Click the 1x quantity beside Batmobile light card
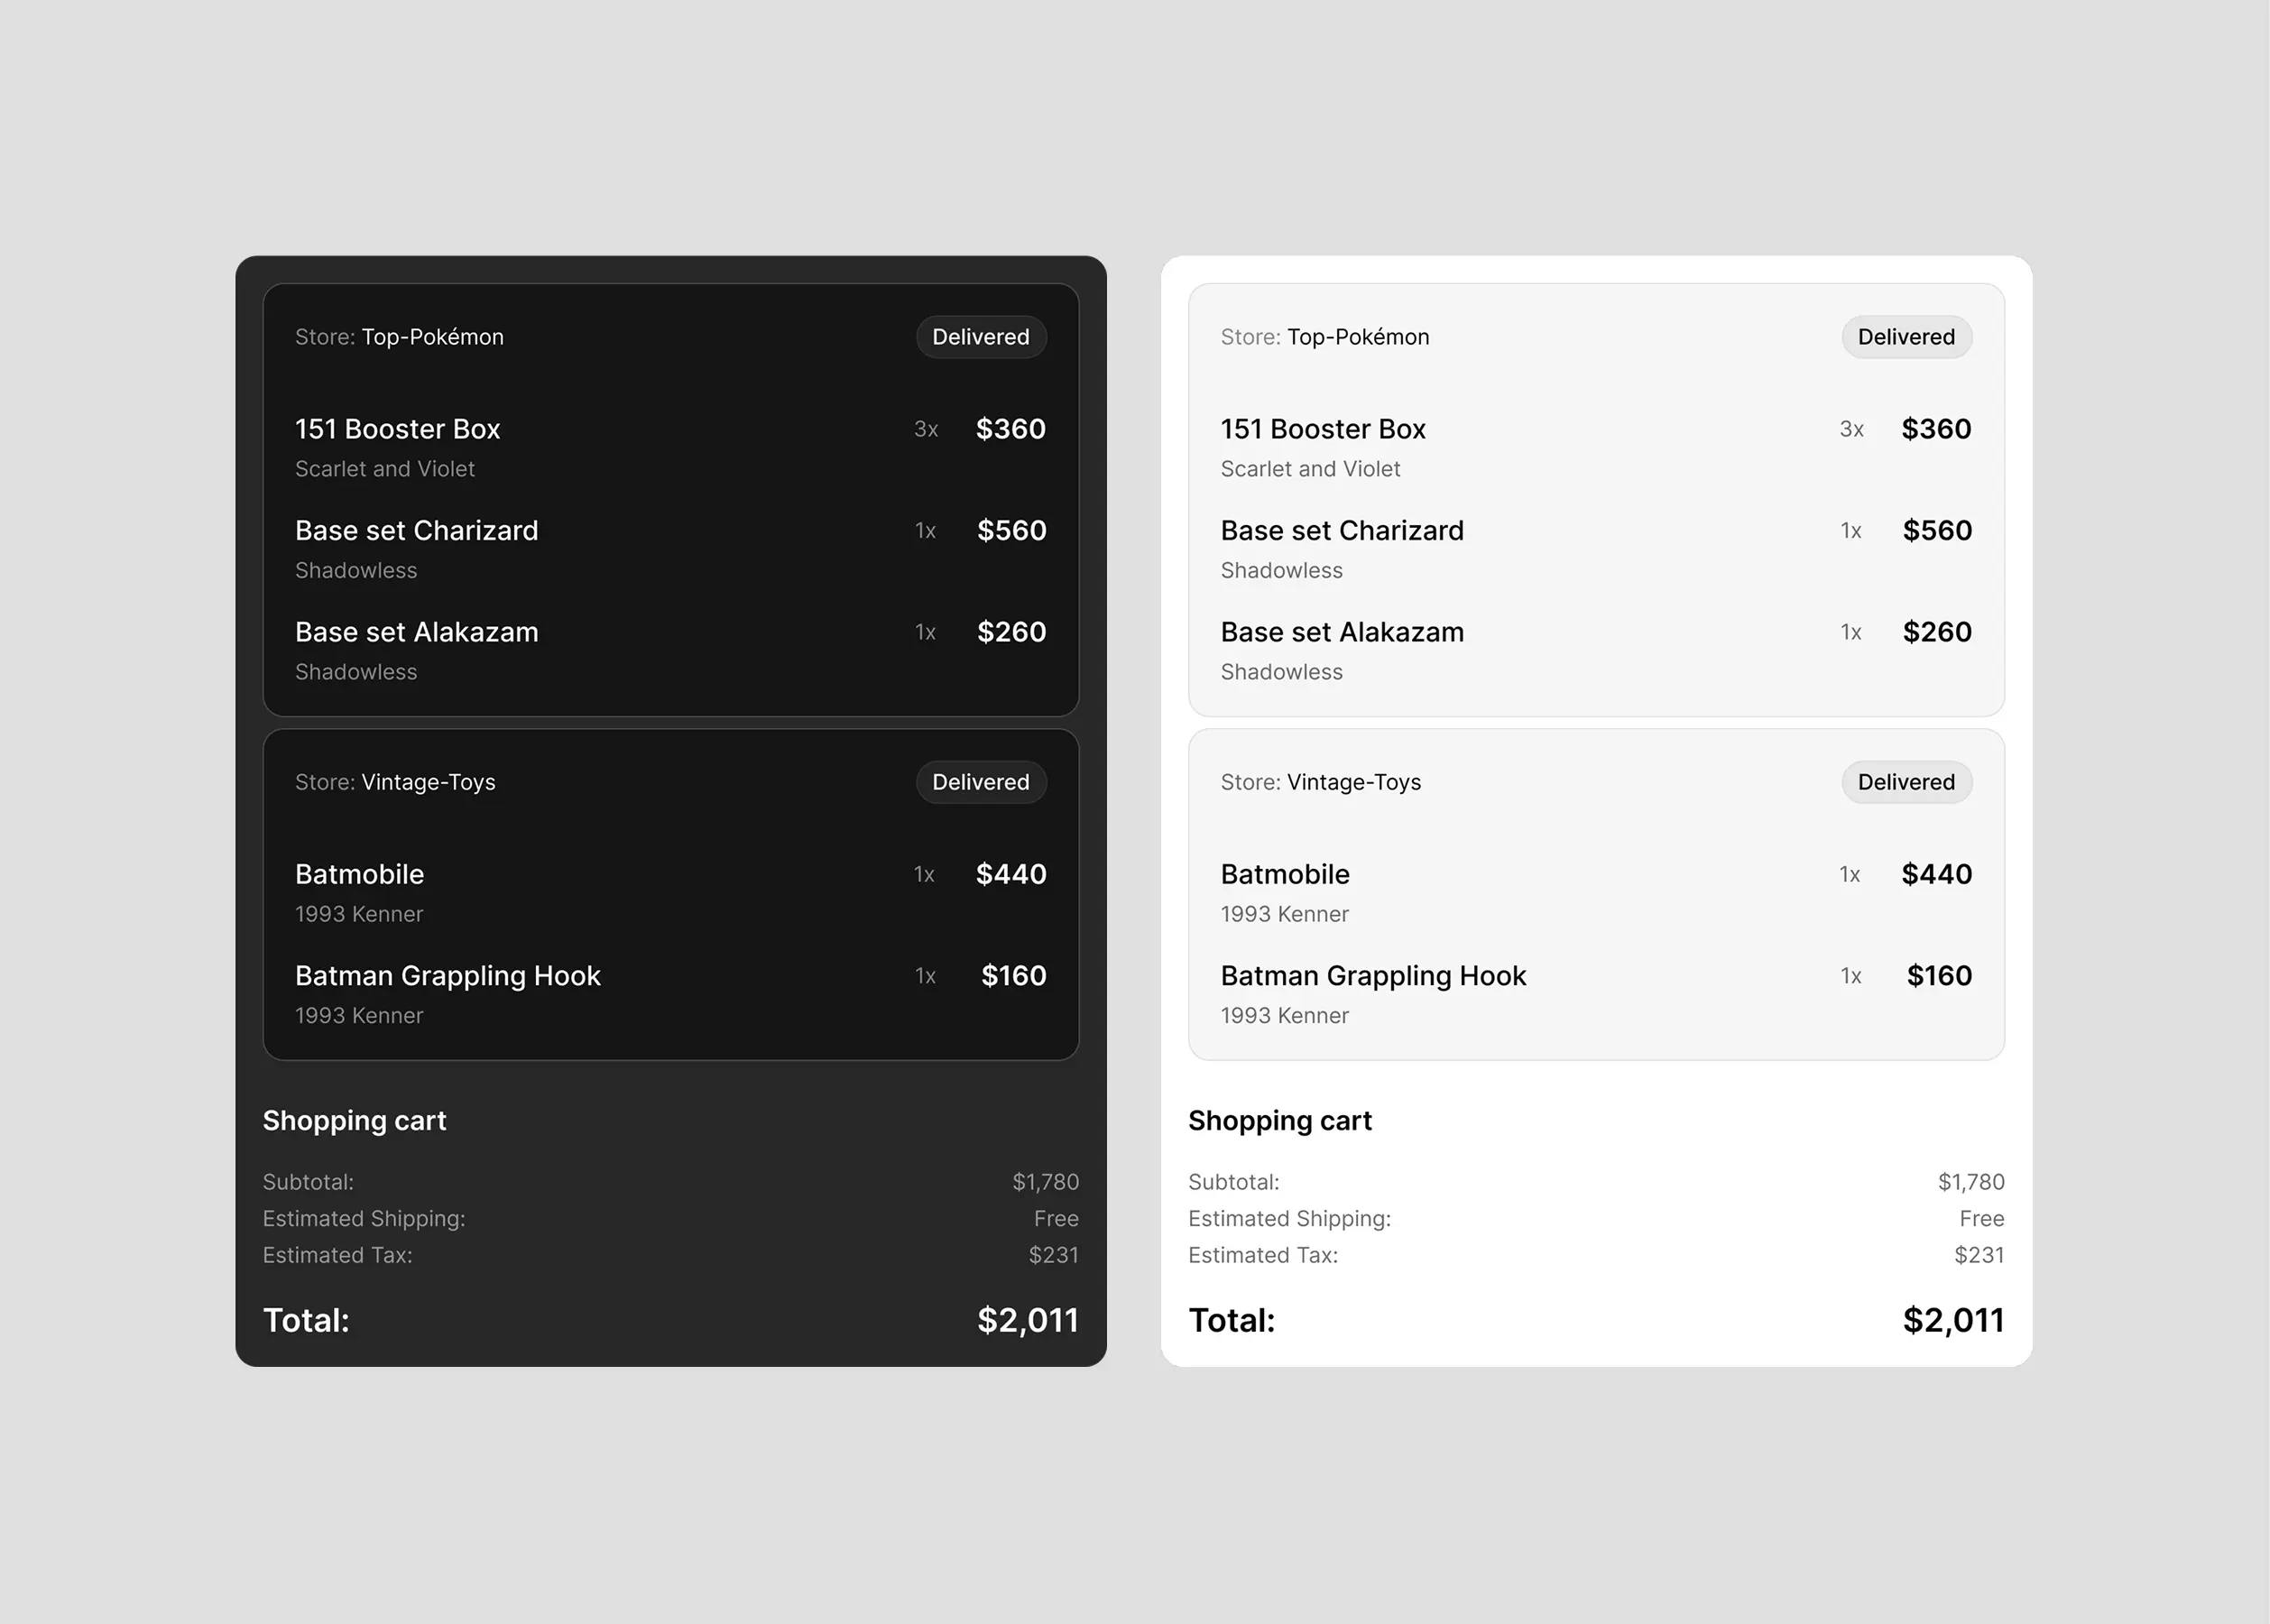This screenshot has width=2270, height=1624. (x=1851, y=874)
